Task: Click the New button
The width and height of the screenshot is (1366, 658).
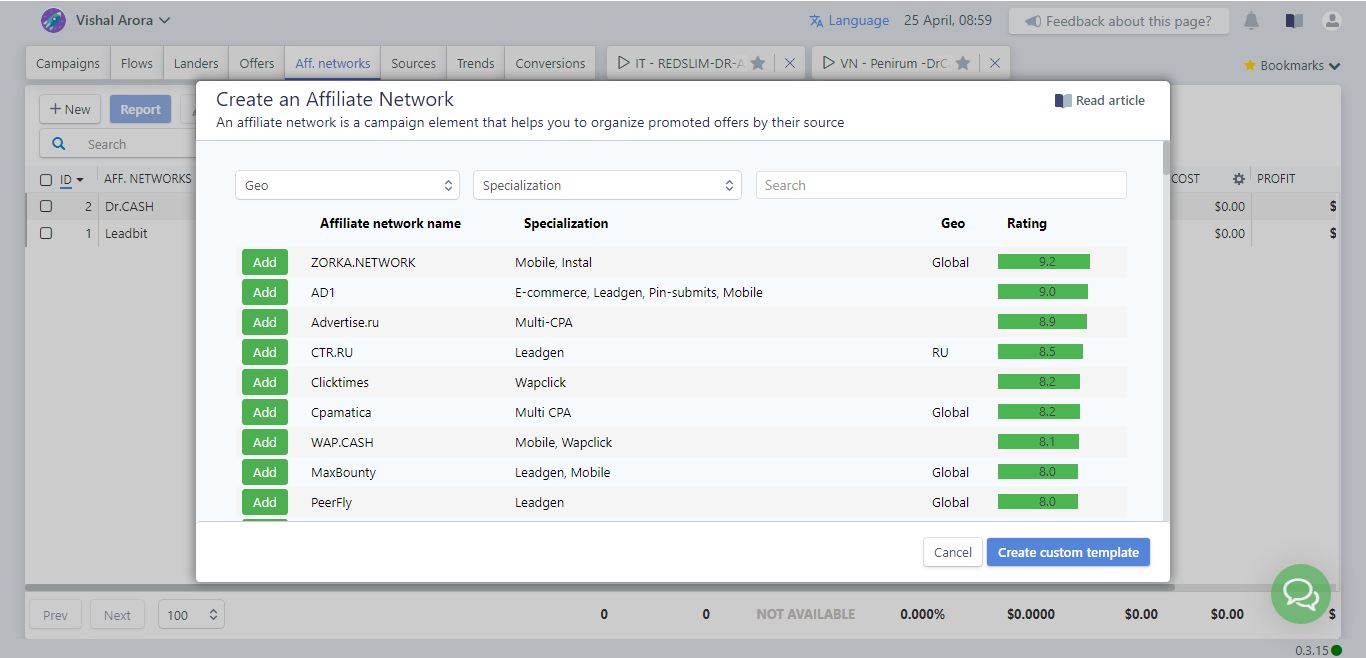Action: 70,109
